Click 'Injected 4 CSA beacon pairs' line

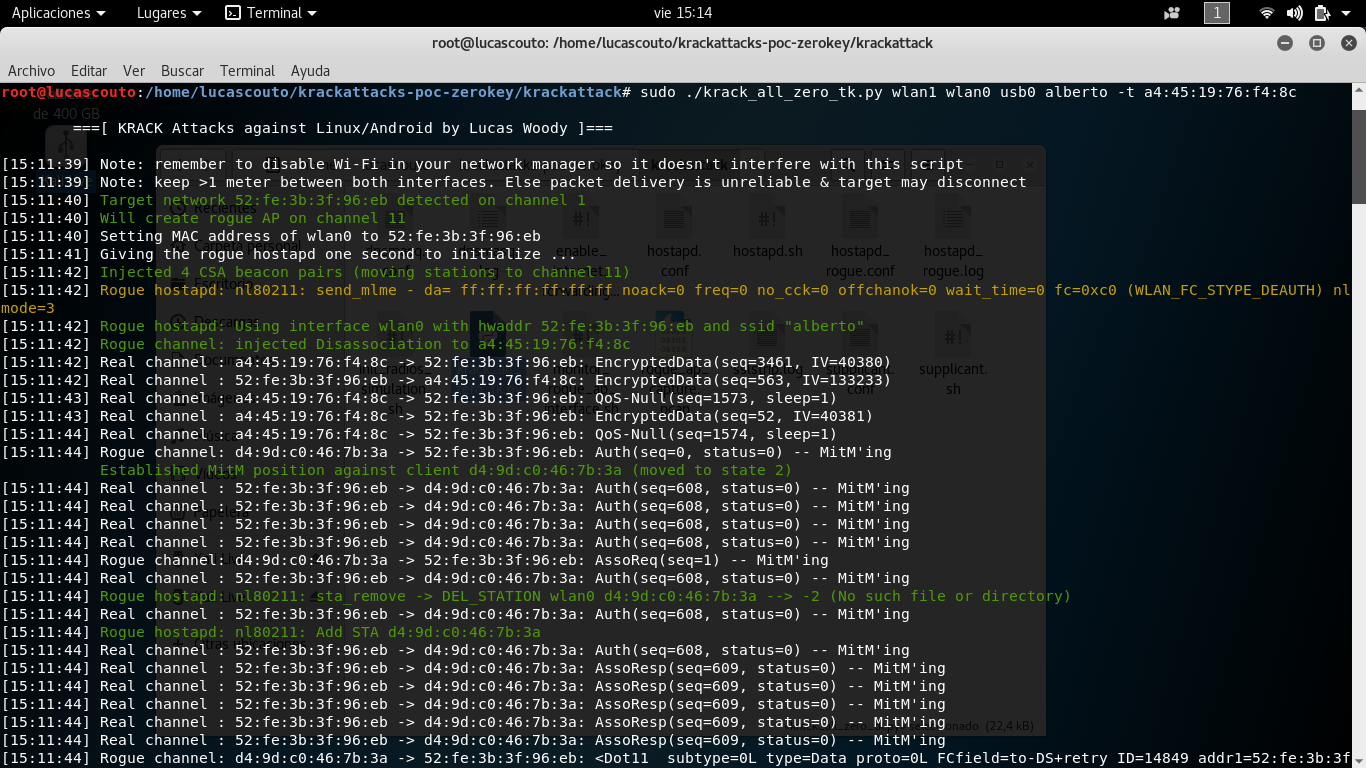click(315, 272)
